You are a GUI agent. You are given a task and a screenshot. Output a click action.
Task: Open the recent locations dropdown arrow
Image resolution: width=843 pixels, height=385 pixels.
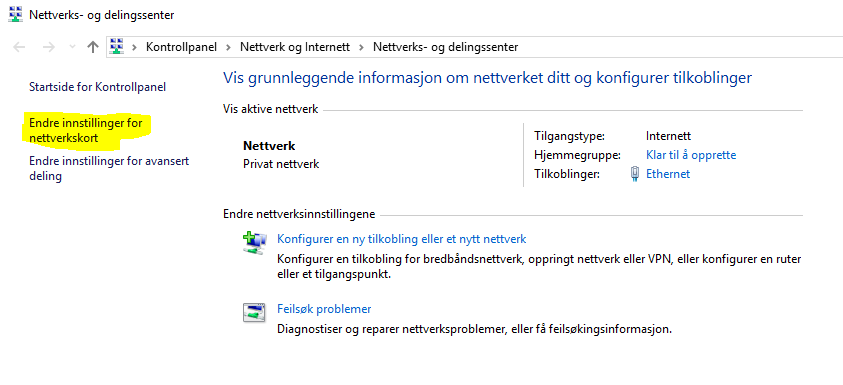pos(73,47)
